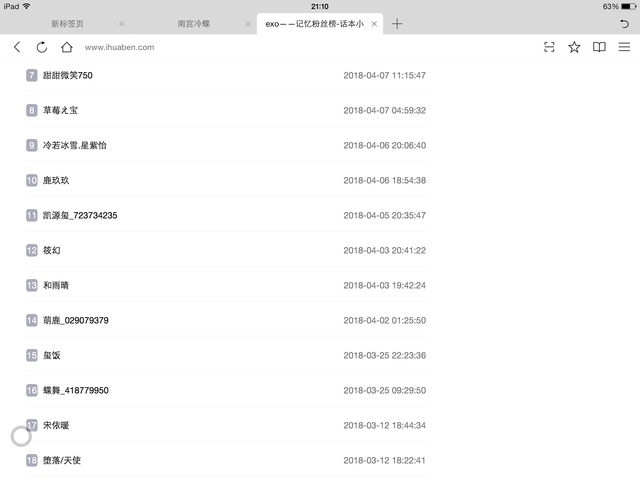The width and height of the screenshot is (640, 480).
Task: Select timestamp 2018-04-06 18:54:38
Action: [x=384, y=180]
